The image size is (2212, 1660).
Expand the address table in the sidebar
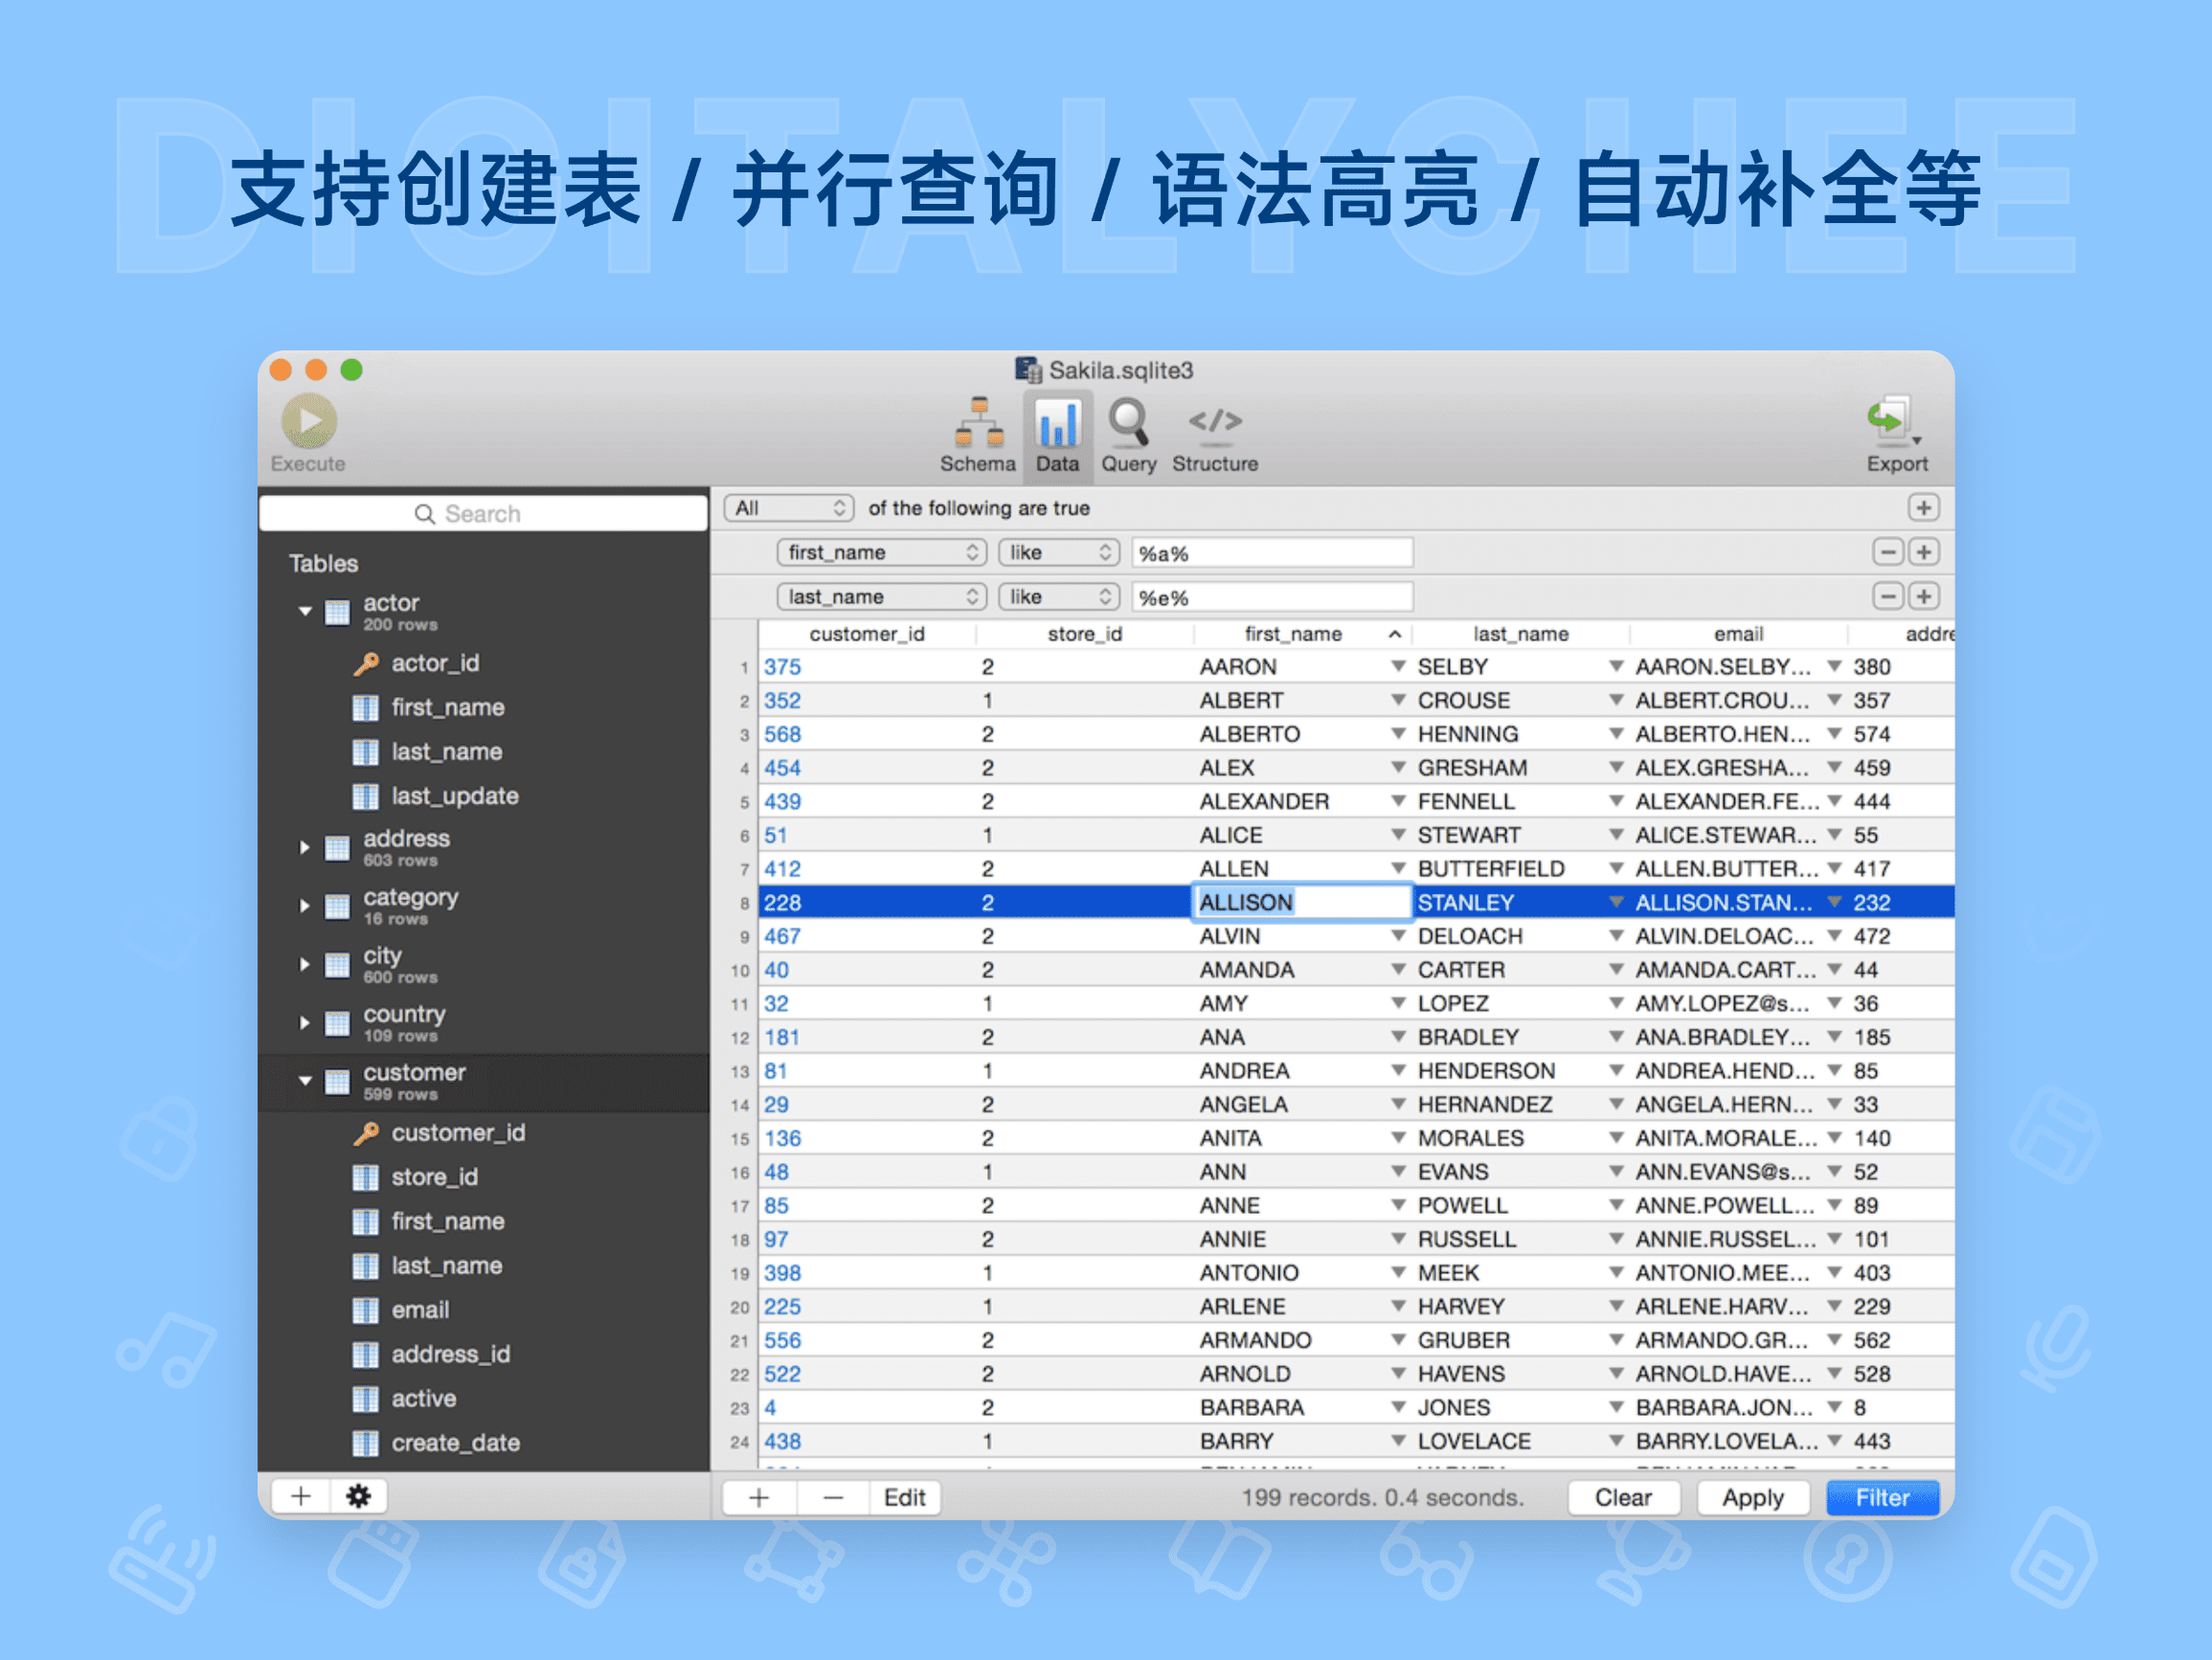click(x=305, y=847)
